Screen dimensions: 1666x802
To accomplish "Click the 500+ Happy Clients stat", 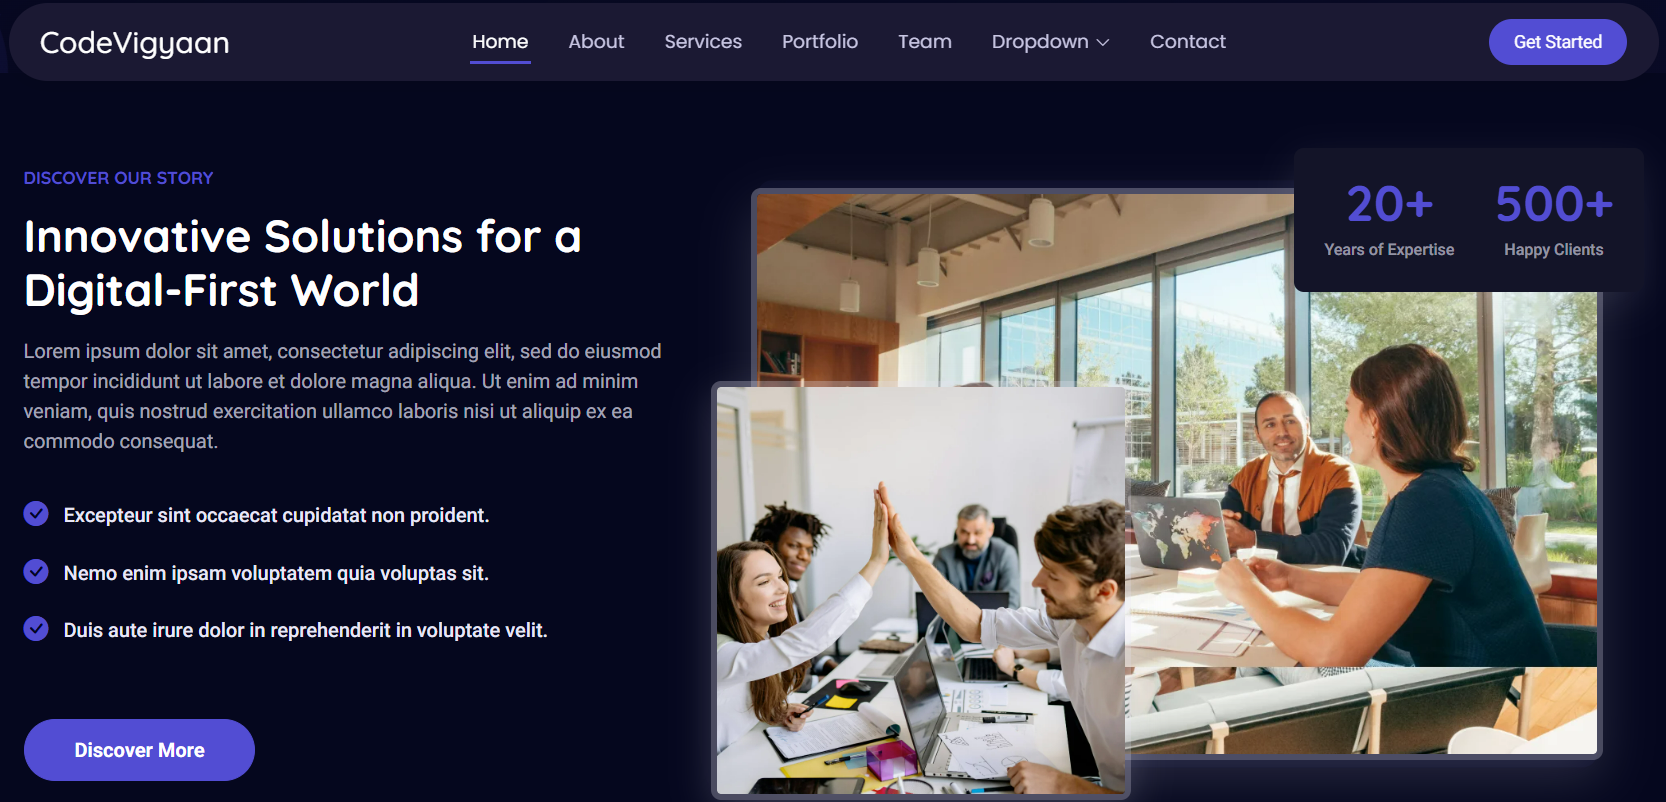I will point(1553,220).
